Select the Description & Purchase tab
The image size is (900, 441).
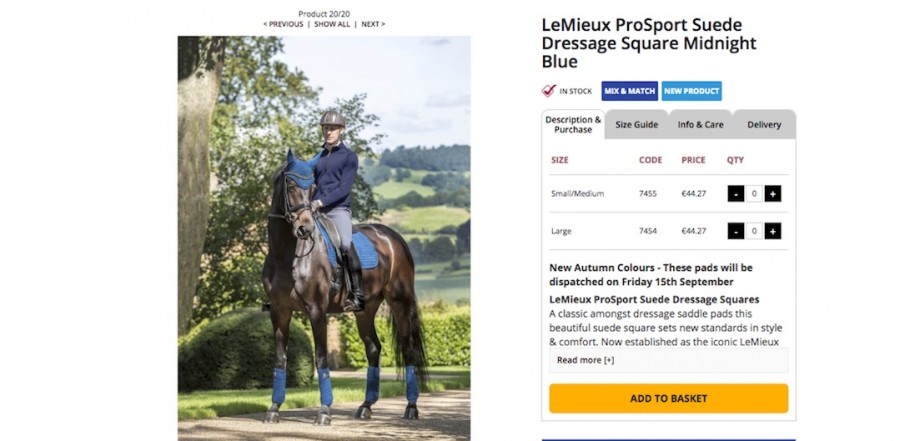click(x=573, y=124)
